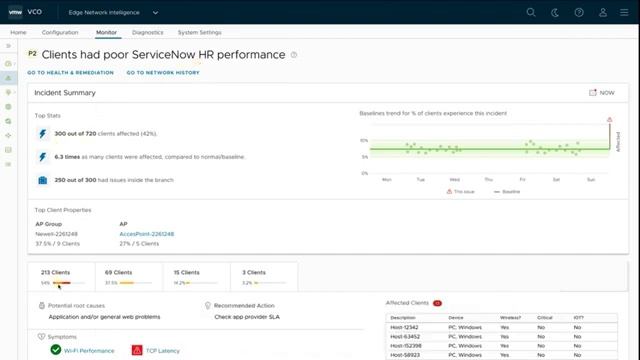Open the hamburger menu icon
Image resolution: width=640 pixels, height=360 pixels.
tap(624, 13)
